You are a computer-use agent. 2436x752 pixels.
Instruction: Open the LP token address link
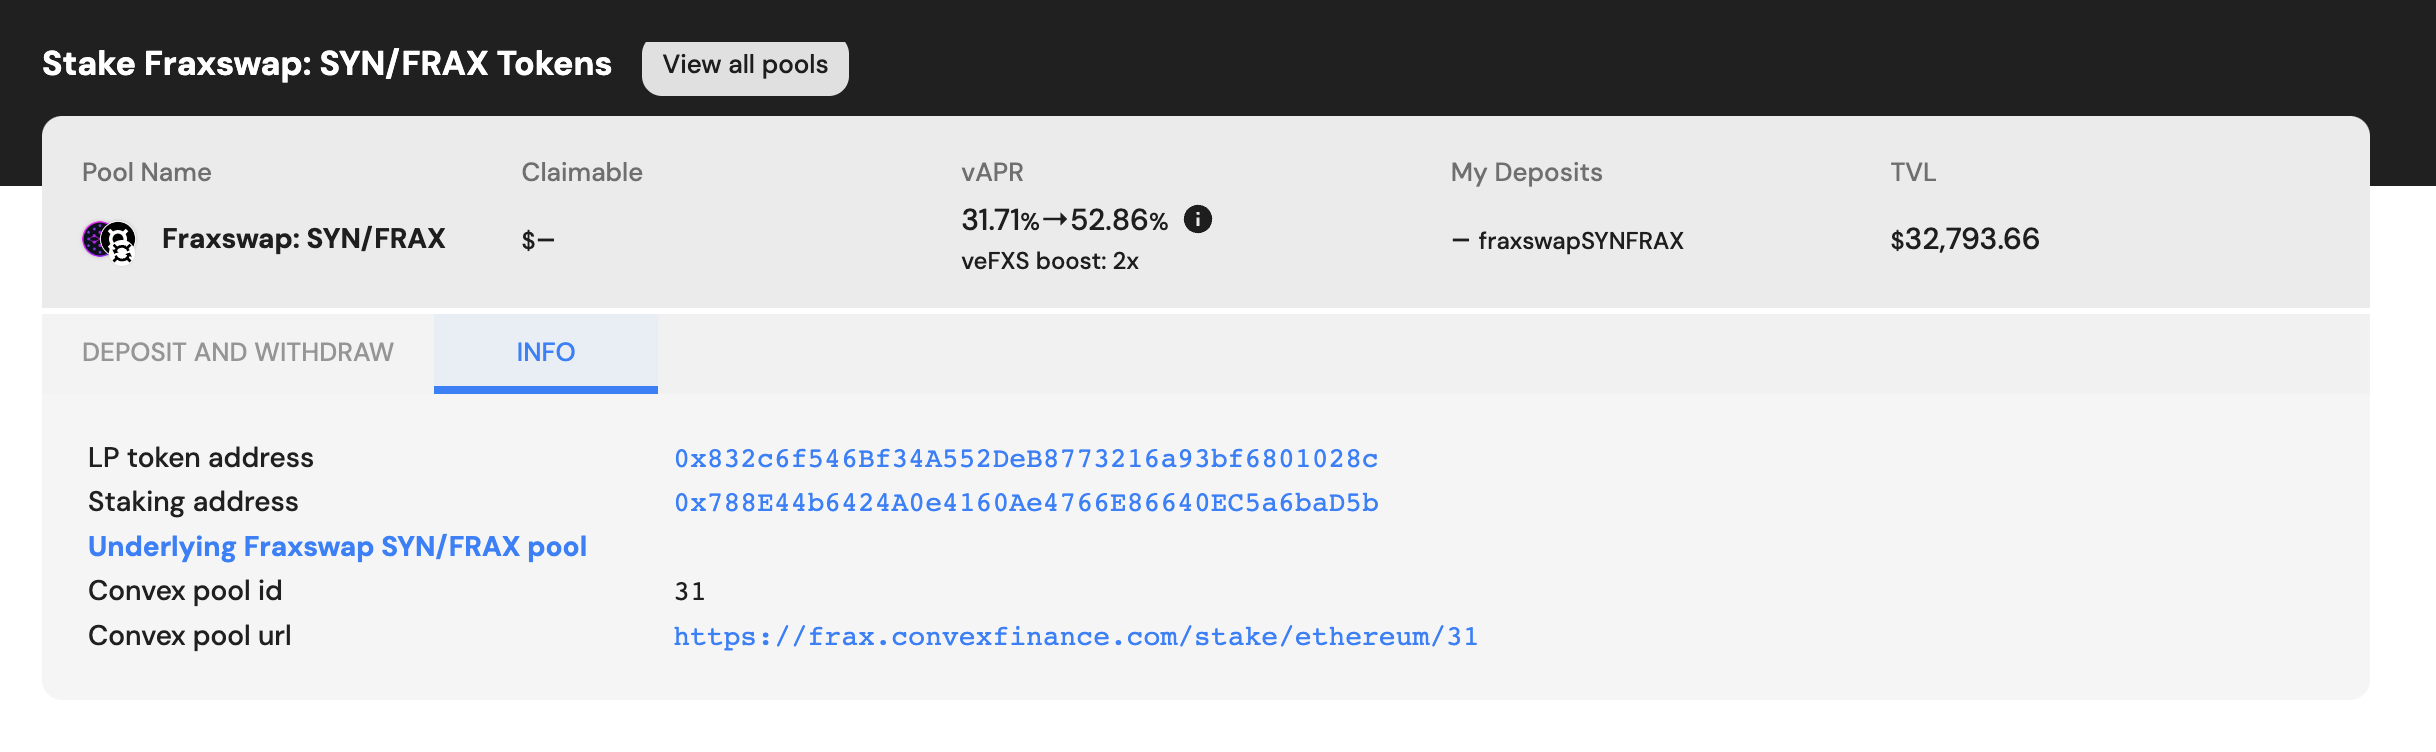tap(1025, 459)
